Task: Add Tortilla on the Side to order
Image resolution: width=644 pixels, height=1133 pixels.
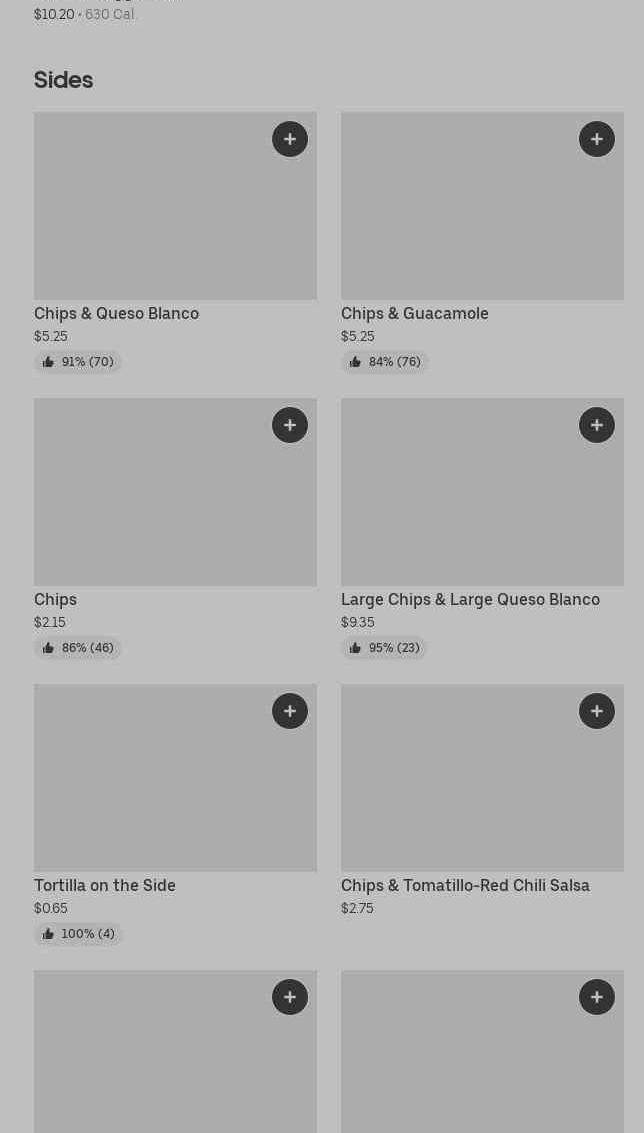Action: pos(290,711)
